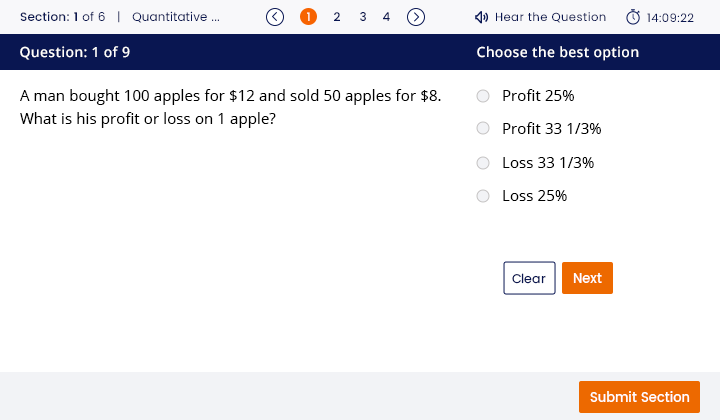Click the 14:09:22 countdown timer text

[x=670, y=18]
